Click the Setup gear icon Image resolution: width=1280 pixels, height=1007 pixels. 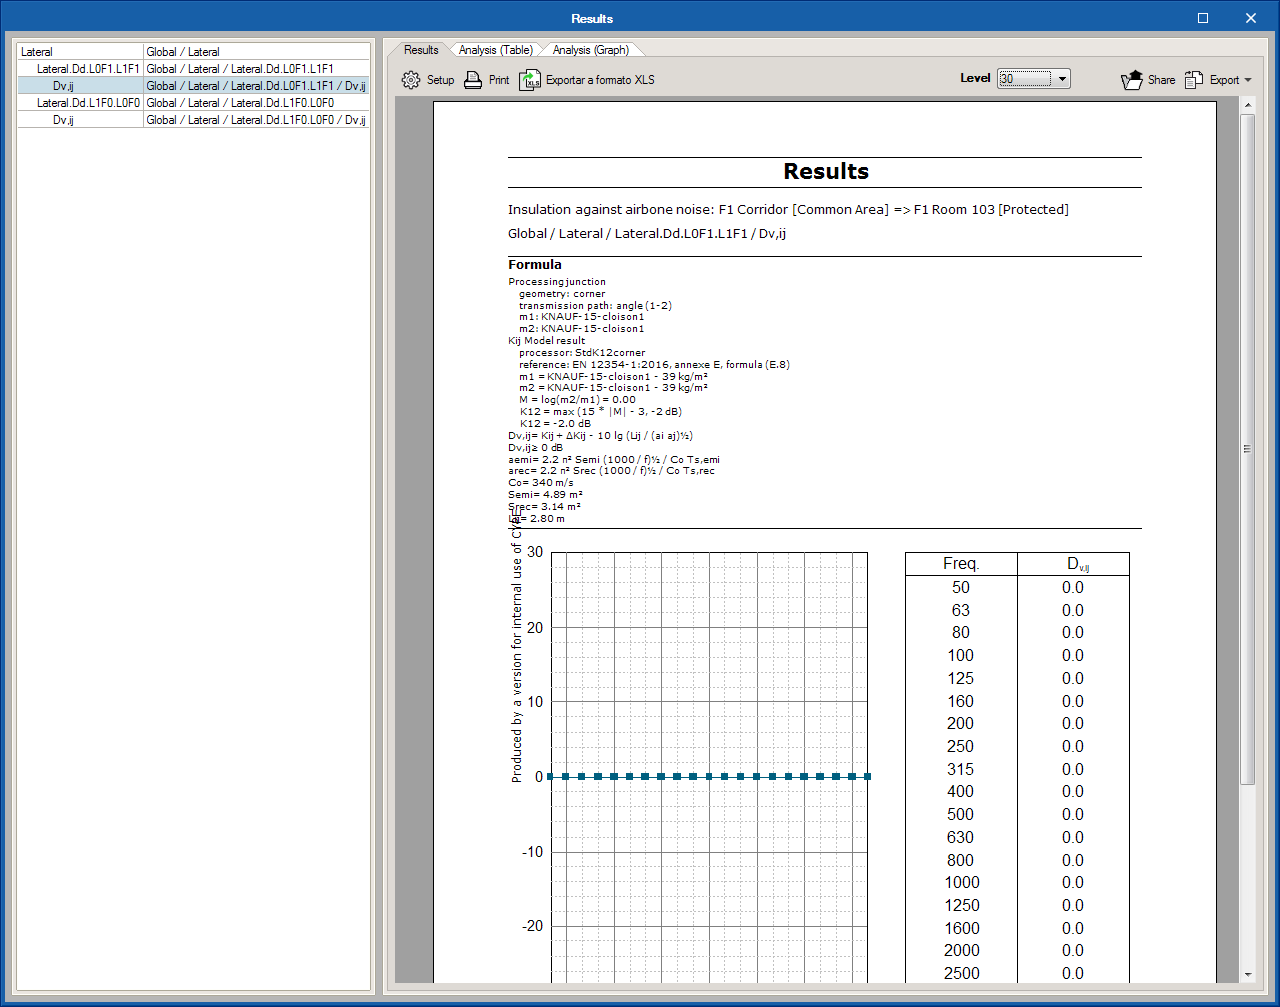[411, 80]
